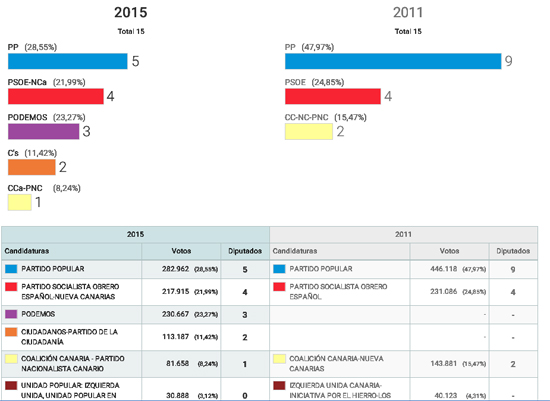
Task: Click the Votos column header for 2011
Action: (x=449, y=251)
